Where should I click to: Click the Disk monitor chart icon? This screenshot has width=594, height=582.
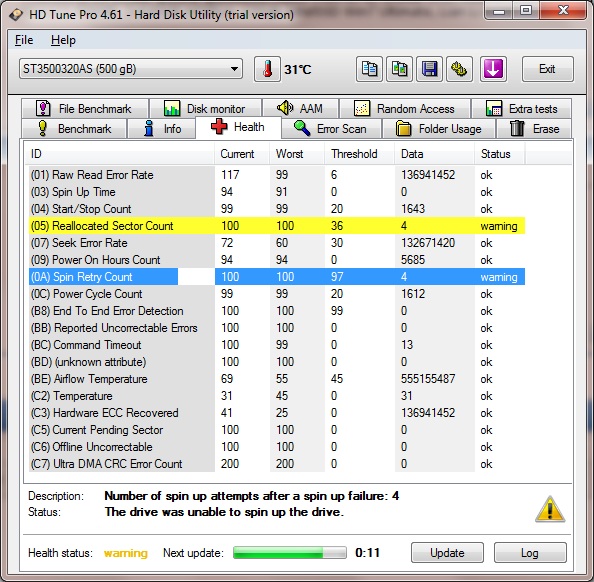(172, 108)
